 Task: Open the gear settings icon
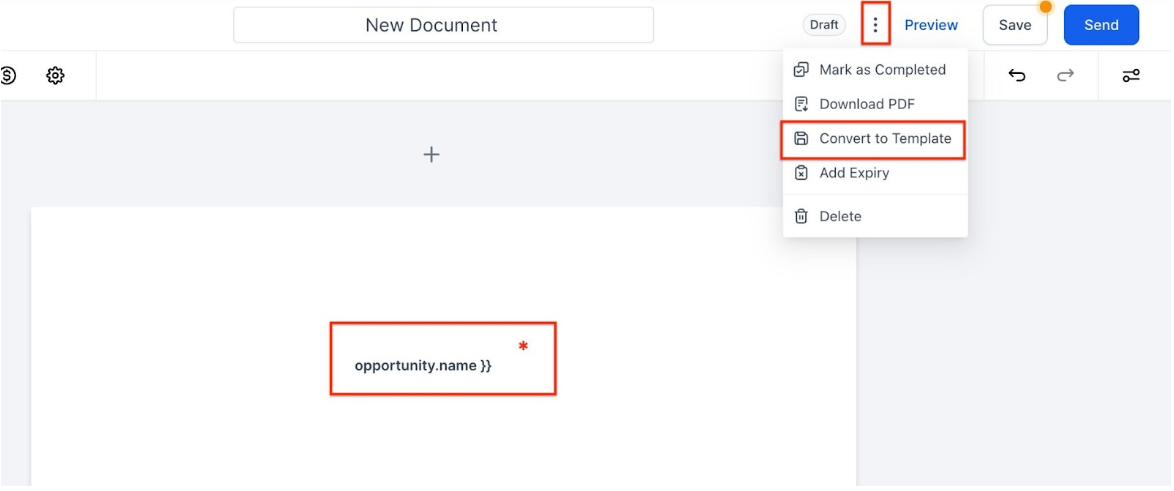pos(56,75)
